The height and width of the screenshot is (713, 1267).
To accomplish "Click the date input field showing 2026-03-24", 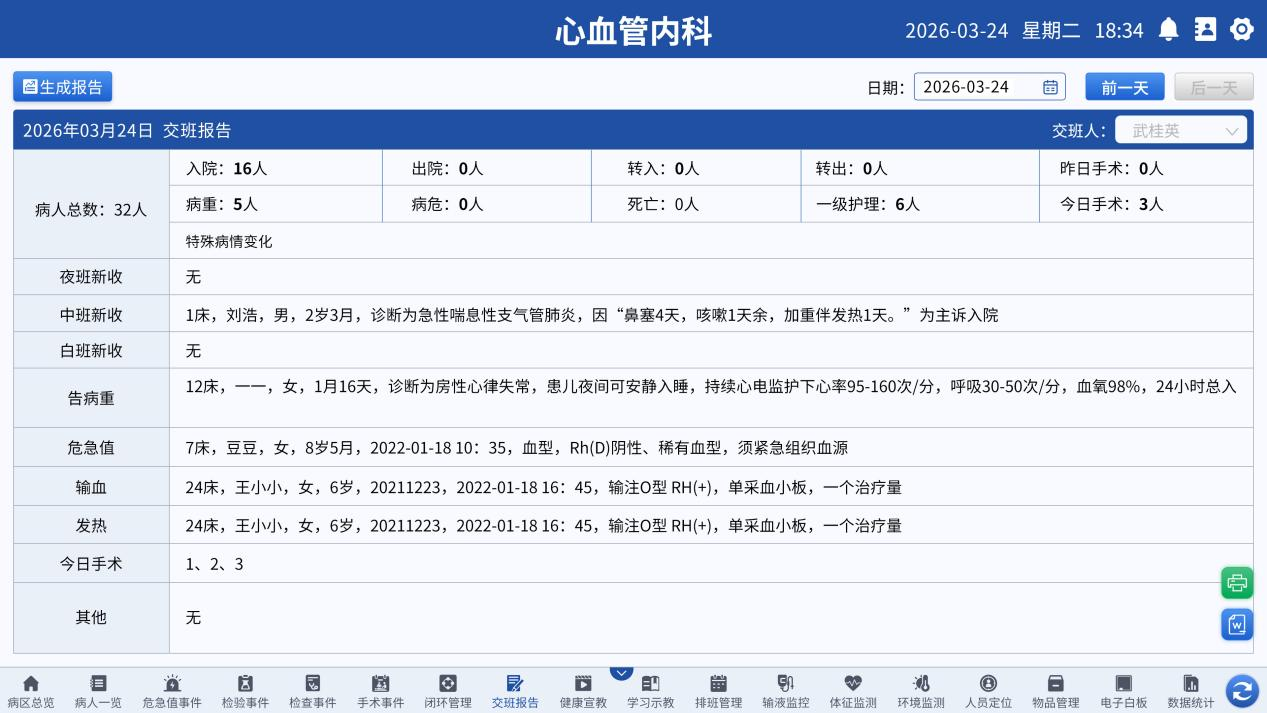I will click(x=975, y=87).
